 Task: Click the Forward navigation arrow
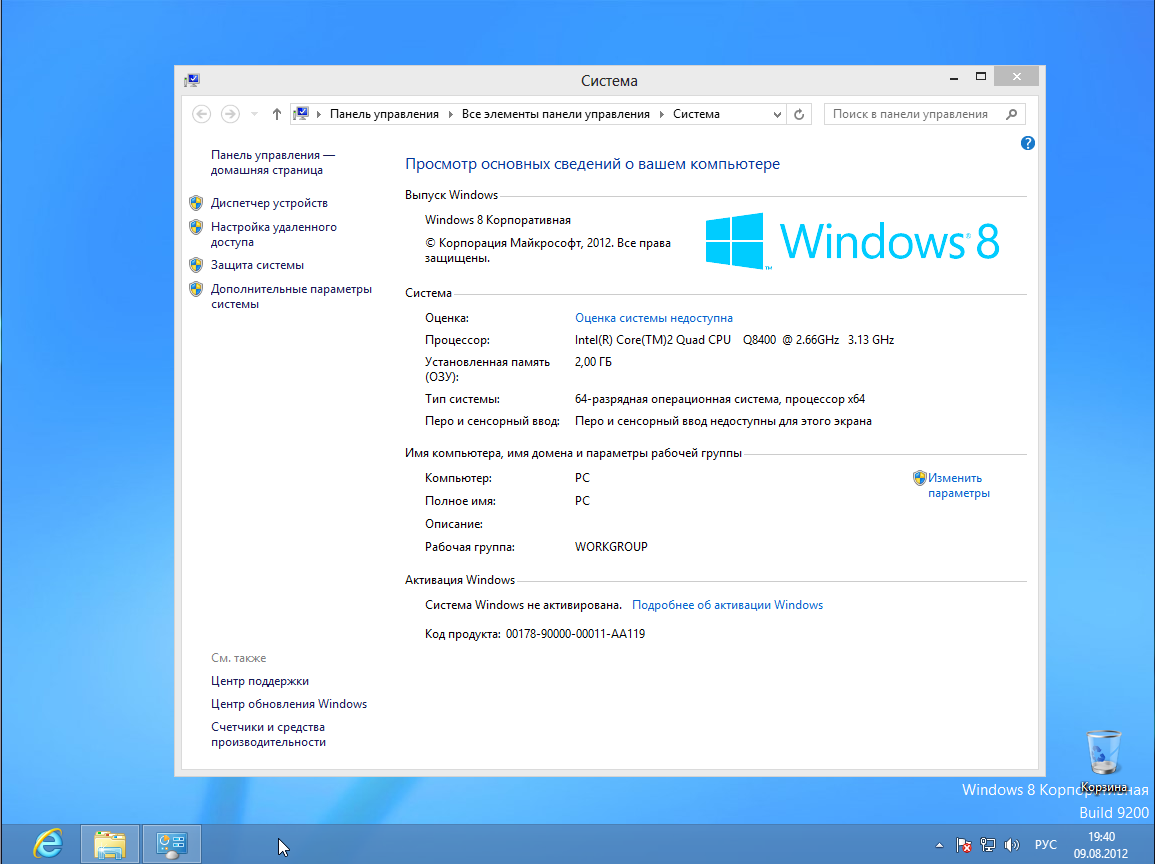pos(230,114)
